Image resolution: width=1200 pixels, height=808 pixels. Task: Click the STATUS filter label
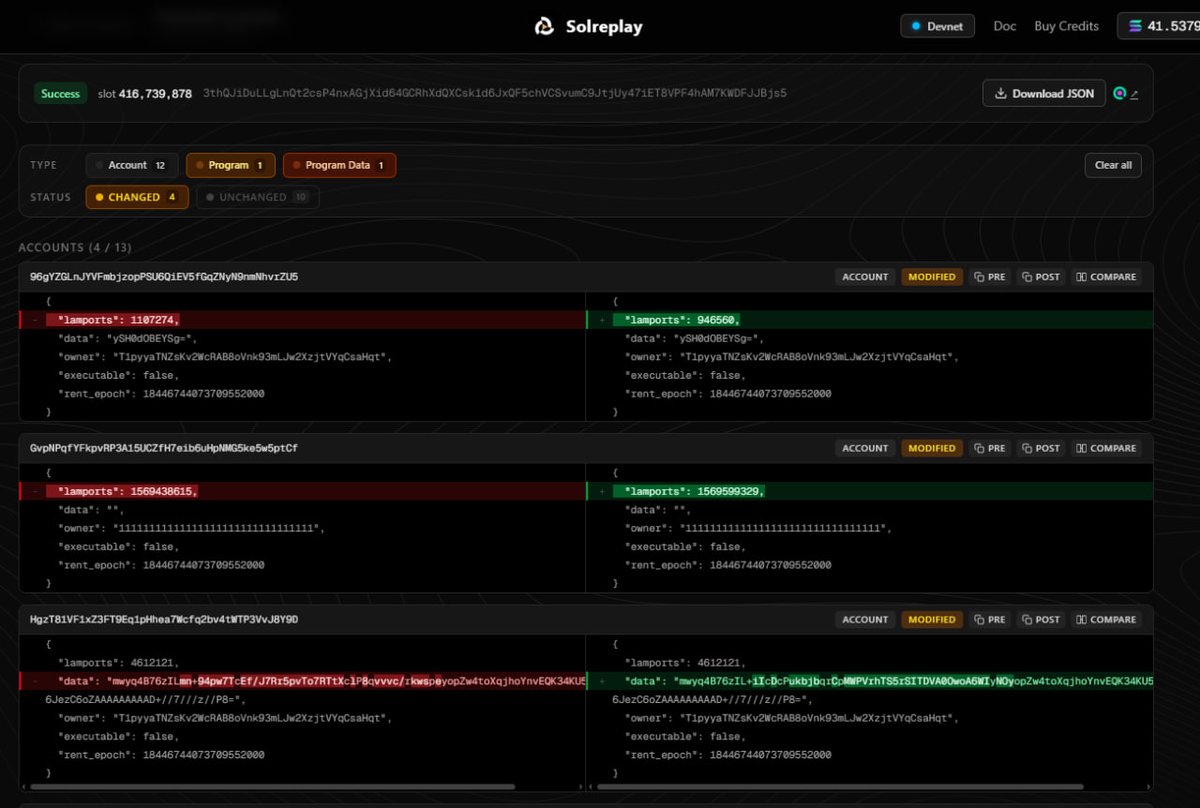[50, 197]
